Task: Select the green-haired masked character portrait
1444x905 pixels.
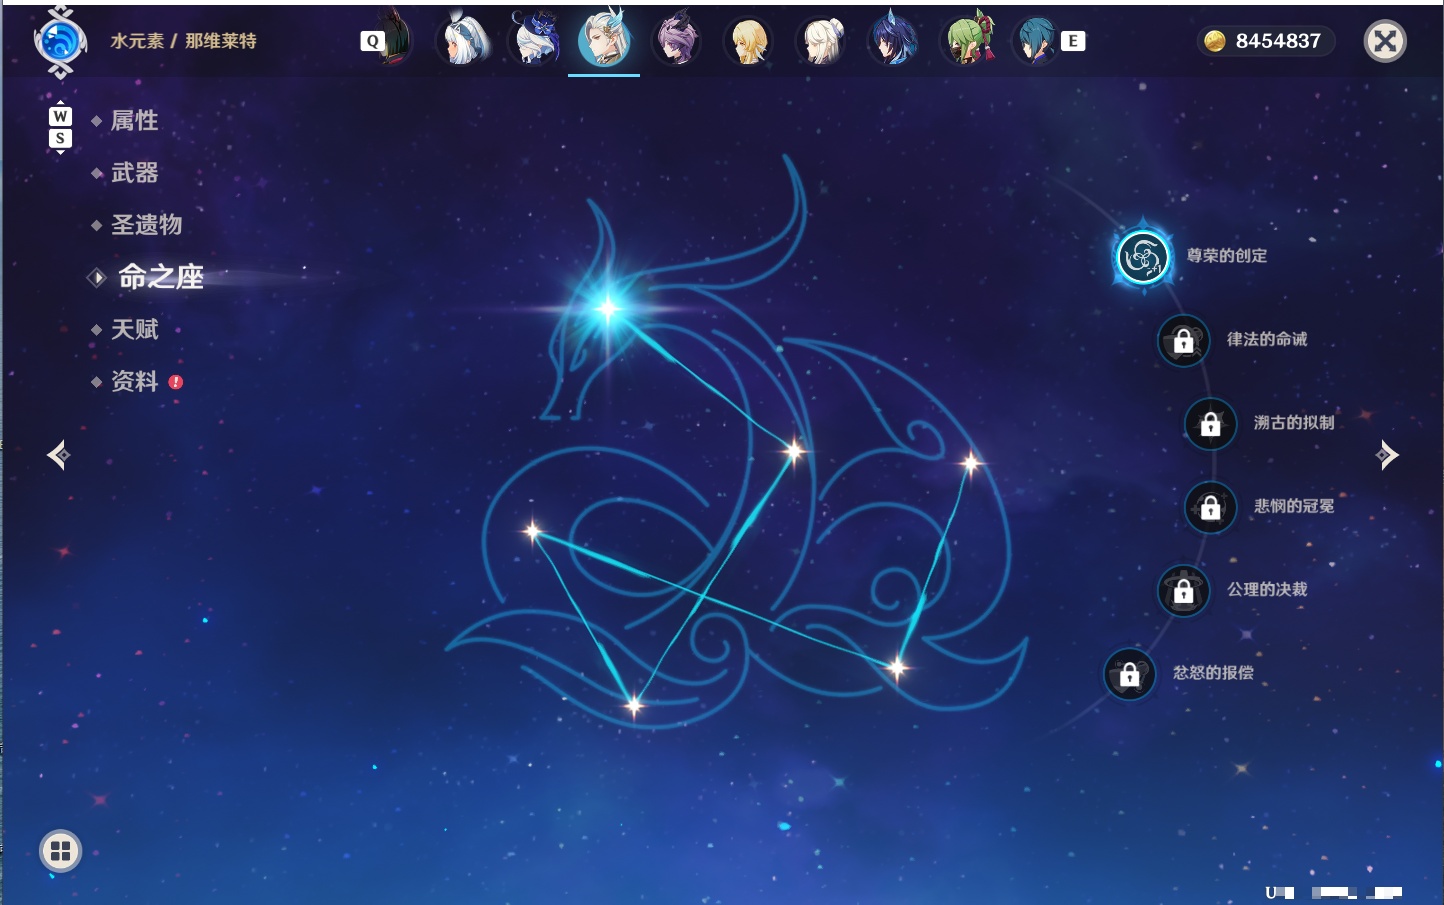Action: 968,40
